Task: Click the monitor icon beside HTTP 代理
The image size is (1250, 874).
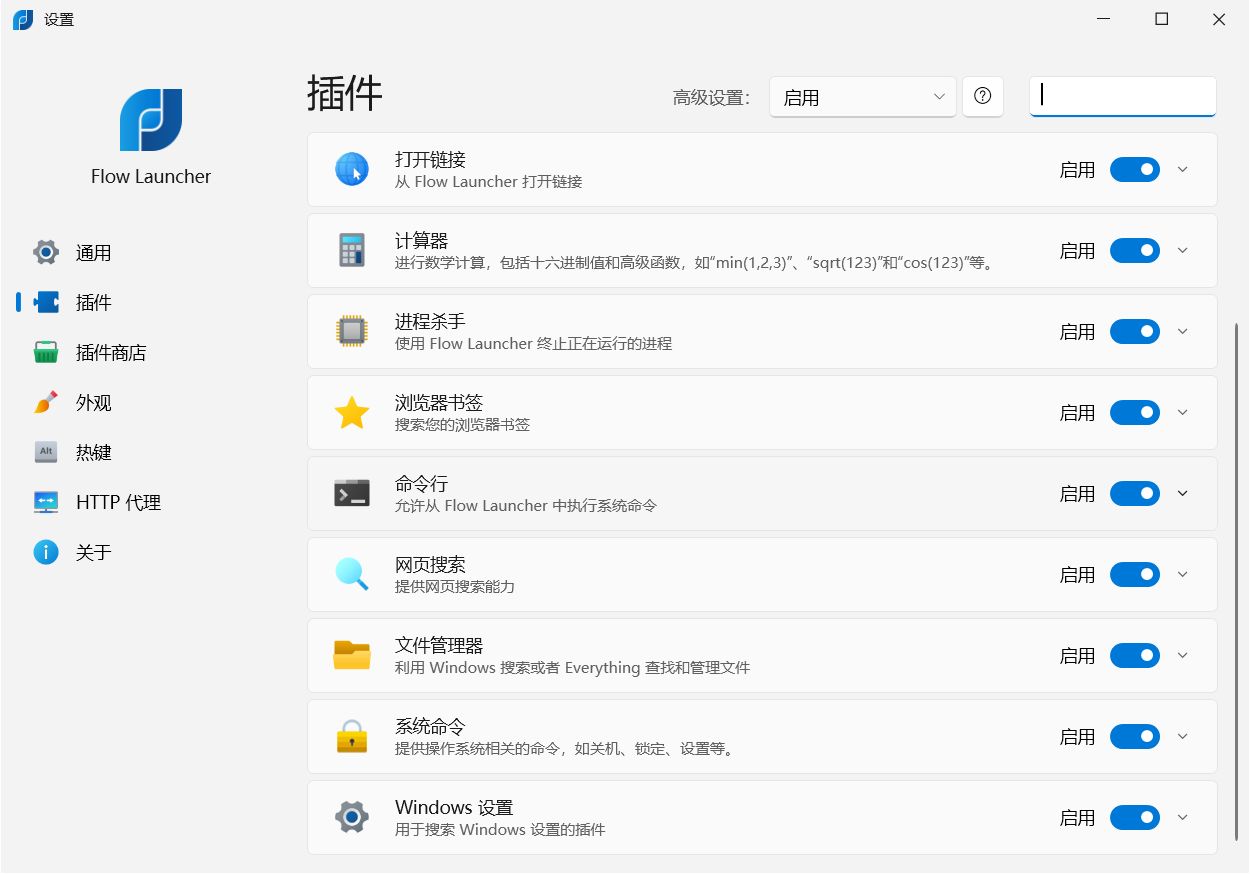Action: click(46, 502)
